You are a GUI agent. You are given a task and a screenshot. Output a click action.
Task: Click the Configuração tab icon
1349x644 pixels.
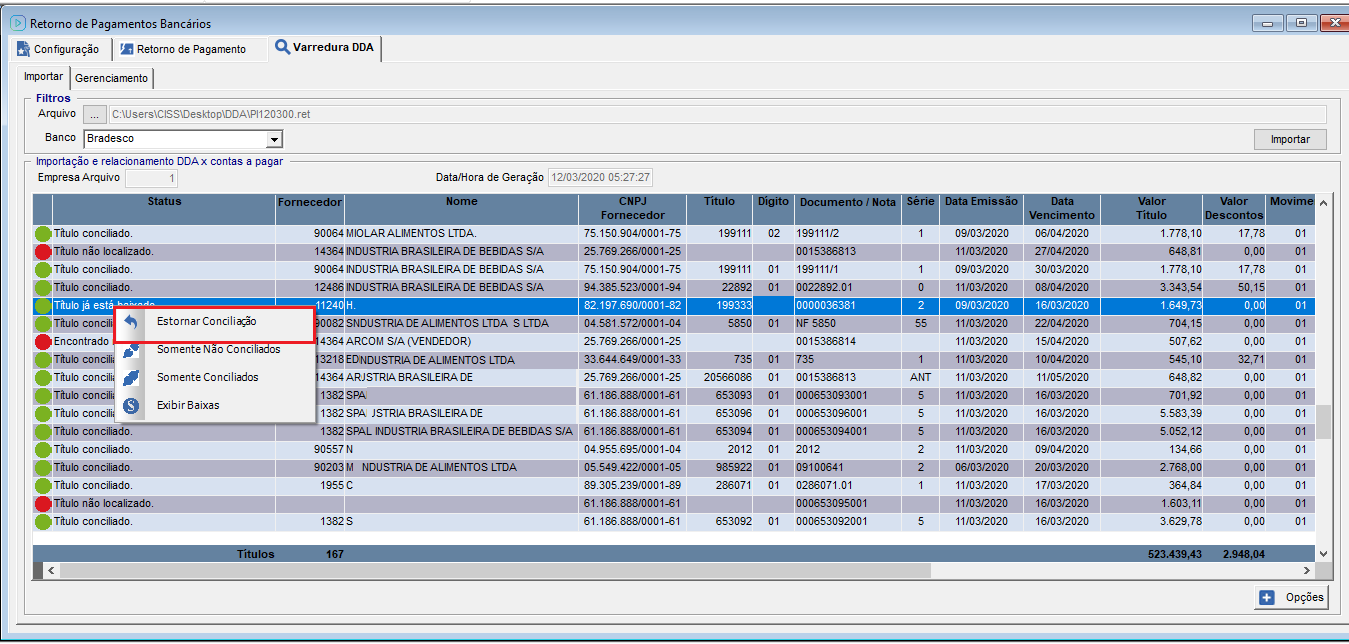(23, 49)
